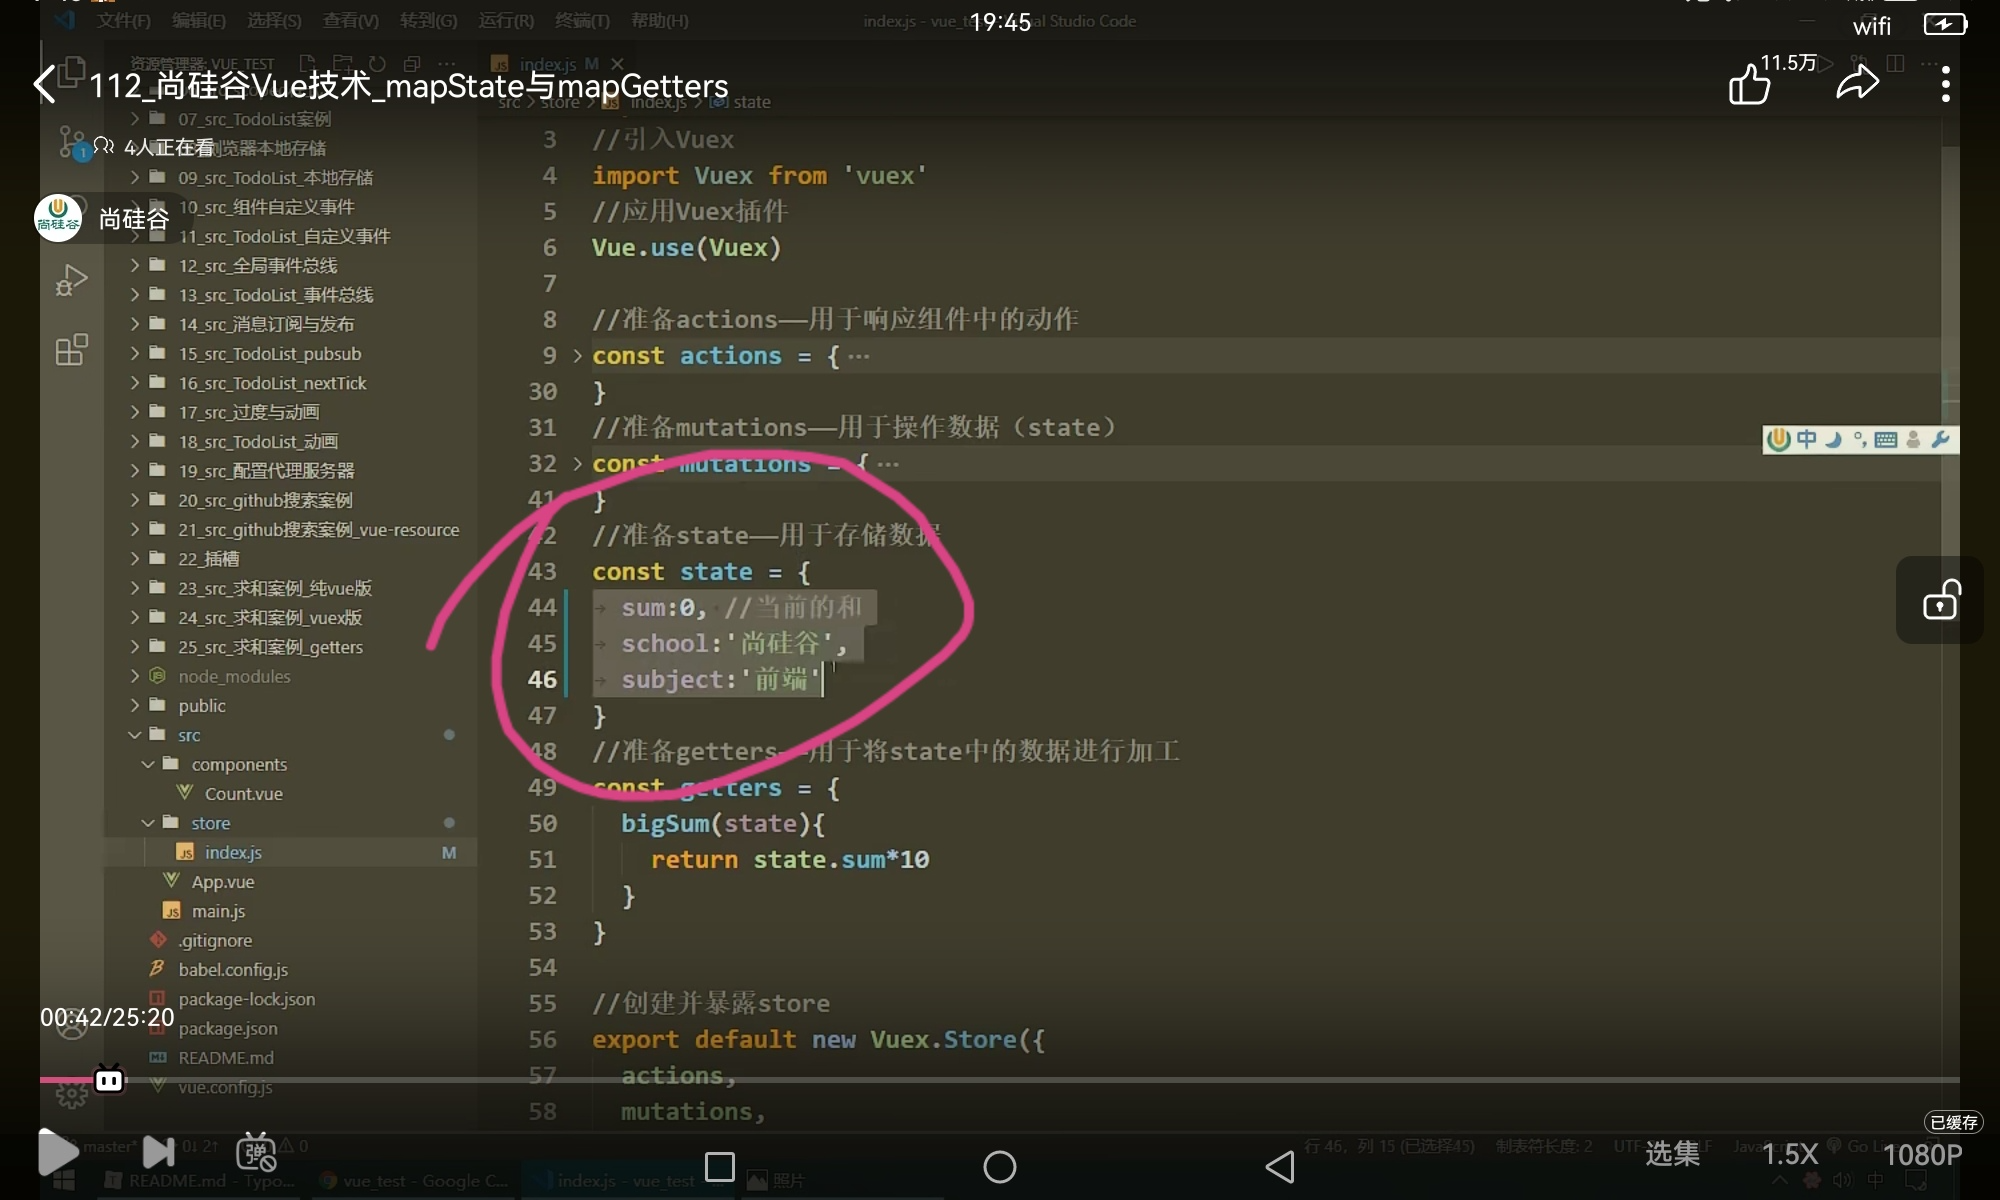Tap the screen lock icon
The image size is (2000, 1200).
point(1940,600)
